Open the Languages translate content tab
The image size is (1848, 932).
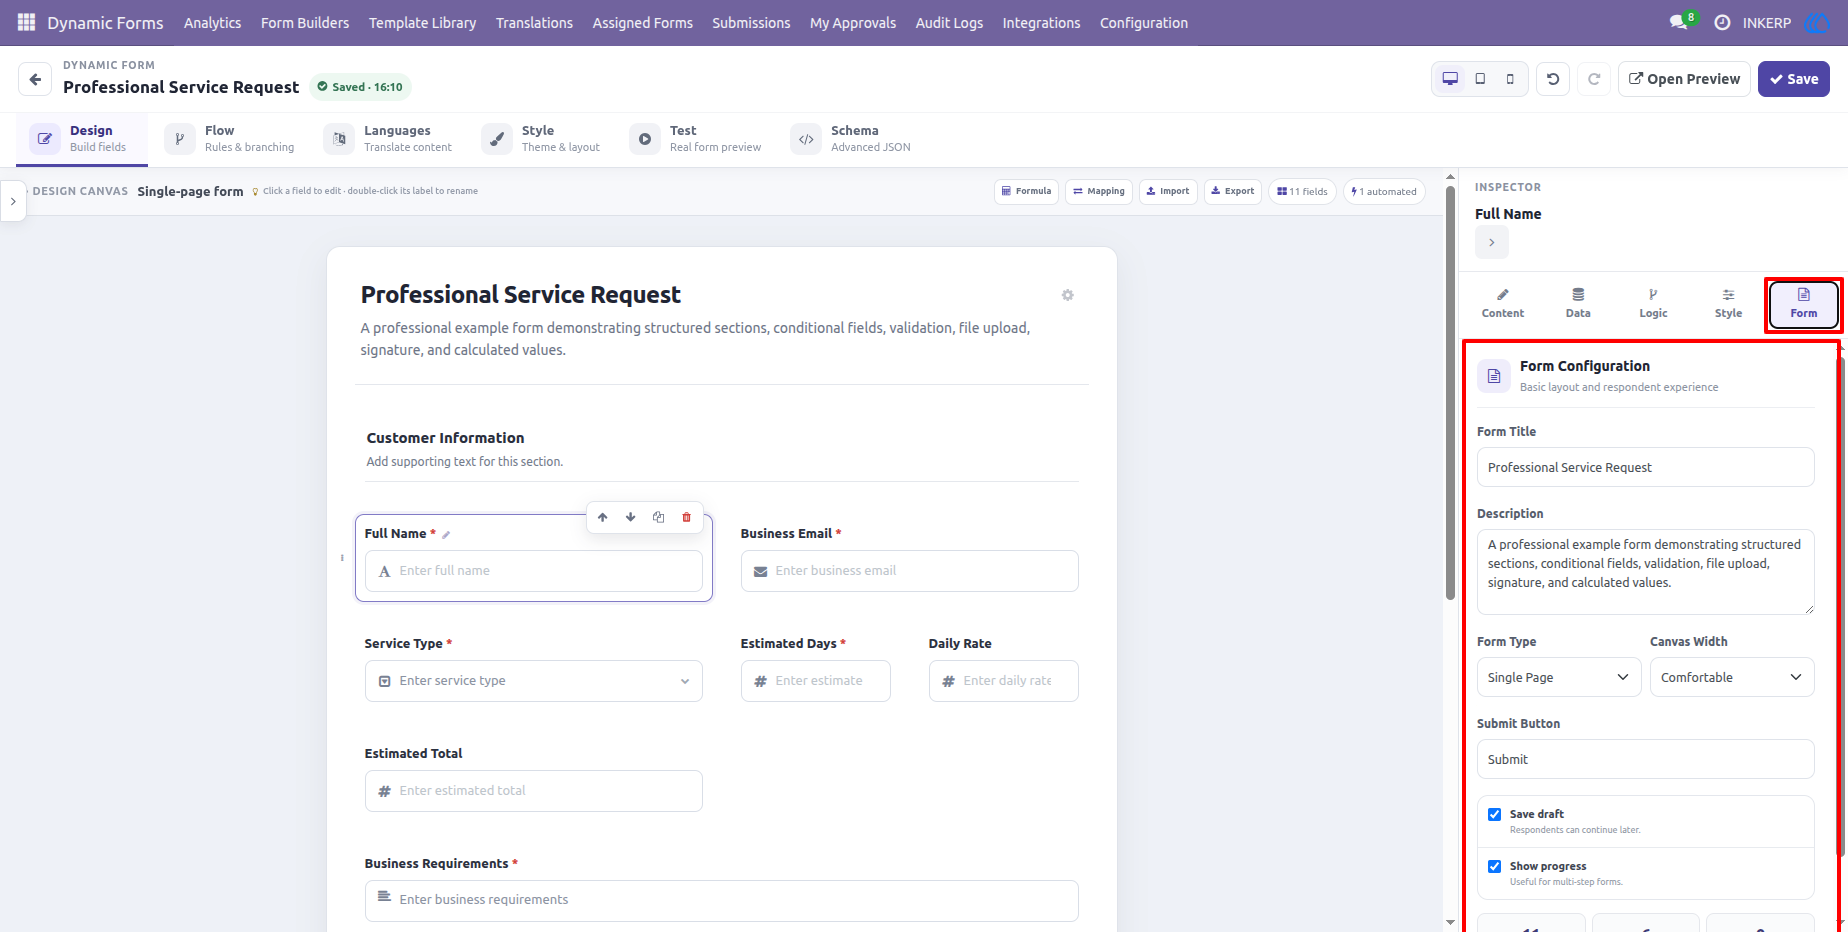click(389, 139)
